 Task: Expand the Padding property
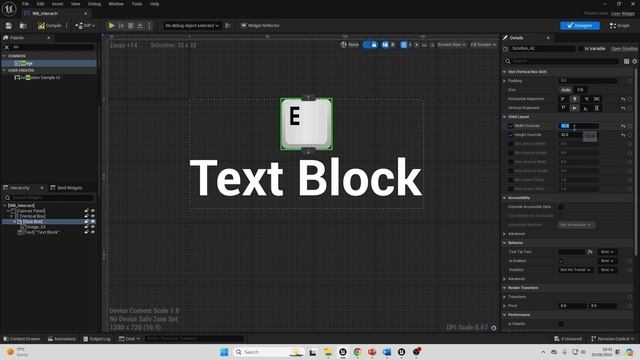point(504,81)
